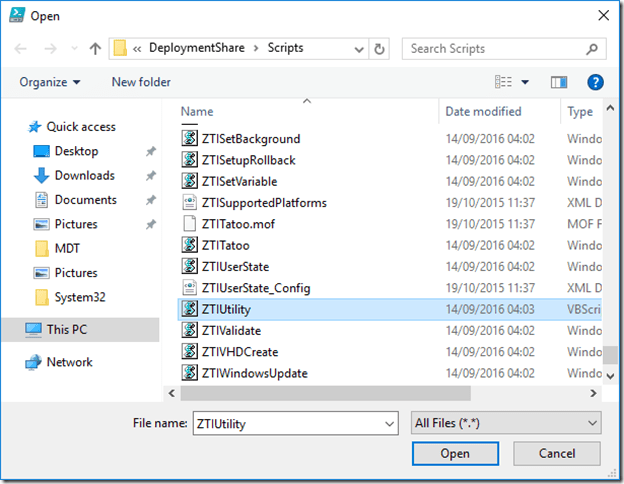Click the horizontal scrollbar thumb
Viewport: 624px width, 484px height.
click(326, 393)
